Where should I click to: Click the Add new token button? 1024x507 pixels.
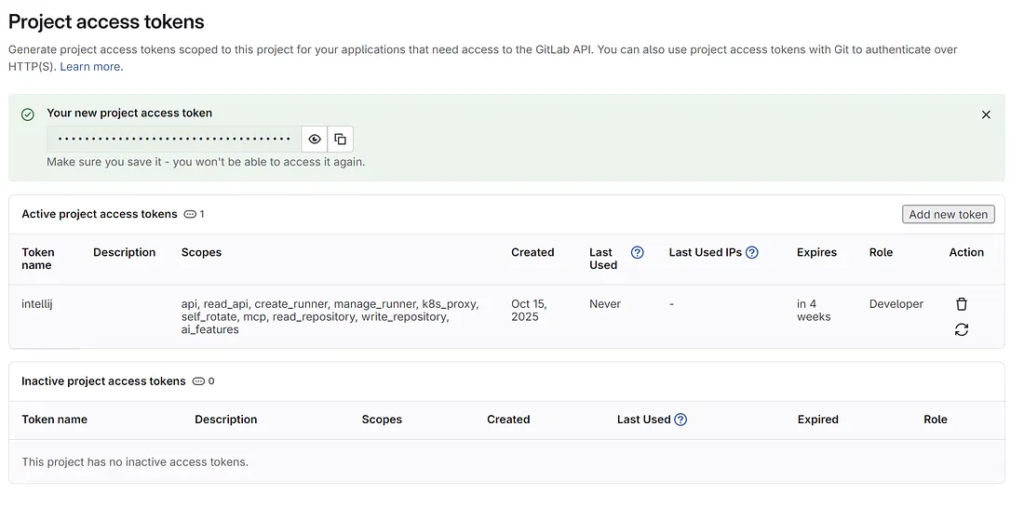(947, 214)
